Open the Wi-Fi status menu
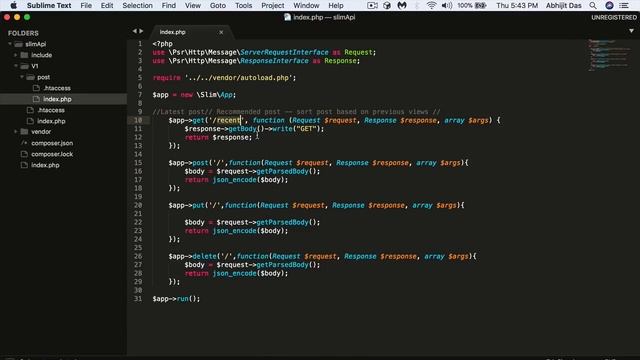This screenshot has width=640, height=360. tap(431, 5)
